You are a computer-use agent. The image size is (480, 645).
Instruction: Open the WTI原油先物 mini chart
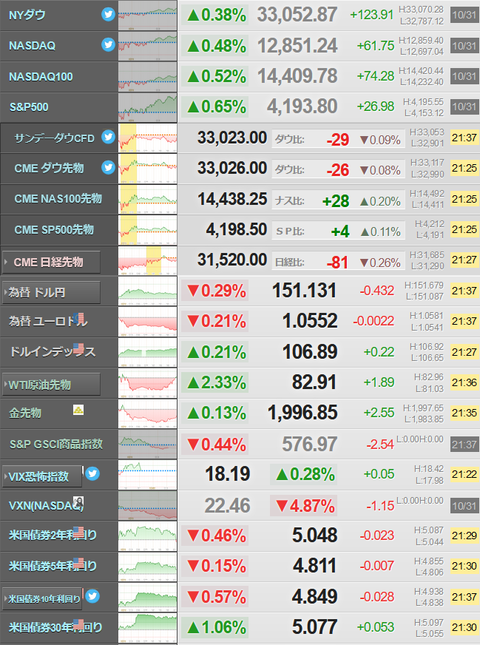(x=148, y=383)
